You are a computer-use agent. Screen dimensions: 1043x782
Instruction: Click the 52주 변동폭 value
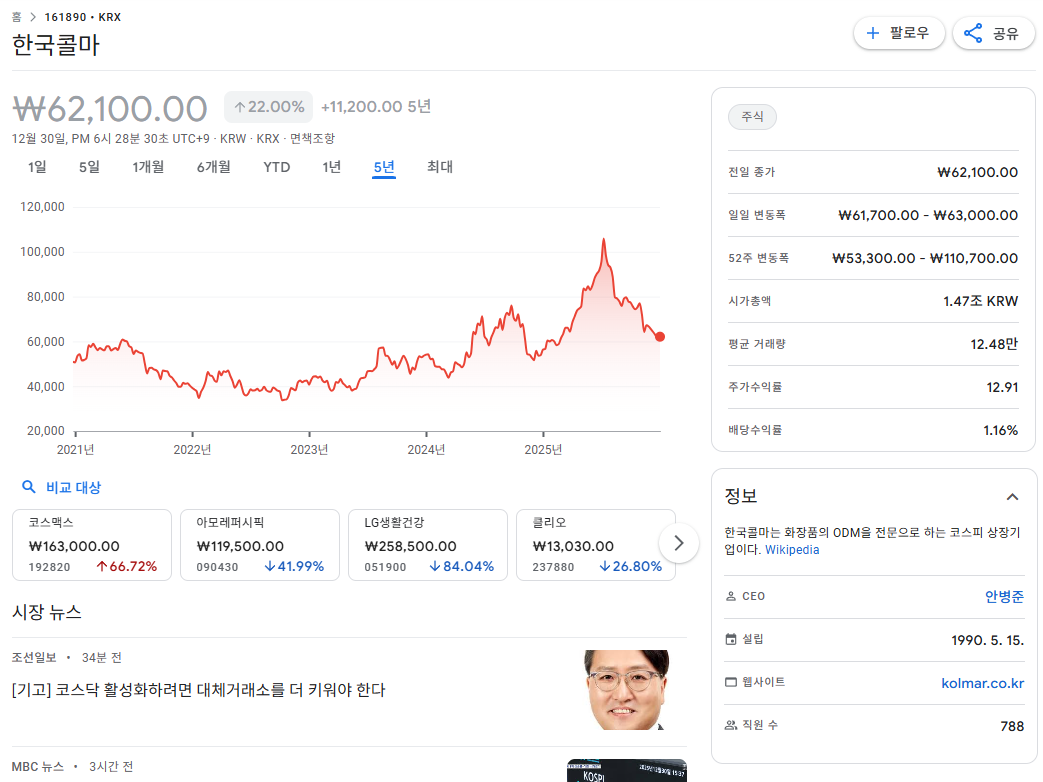925,258
